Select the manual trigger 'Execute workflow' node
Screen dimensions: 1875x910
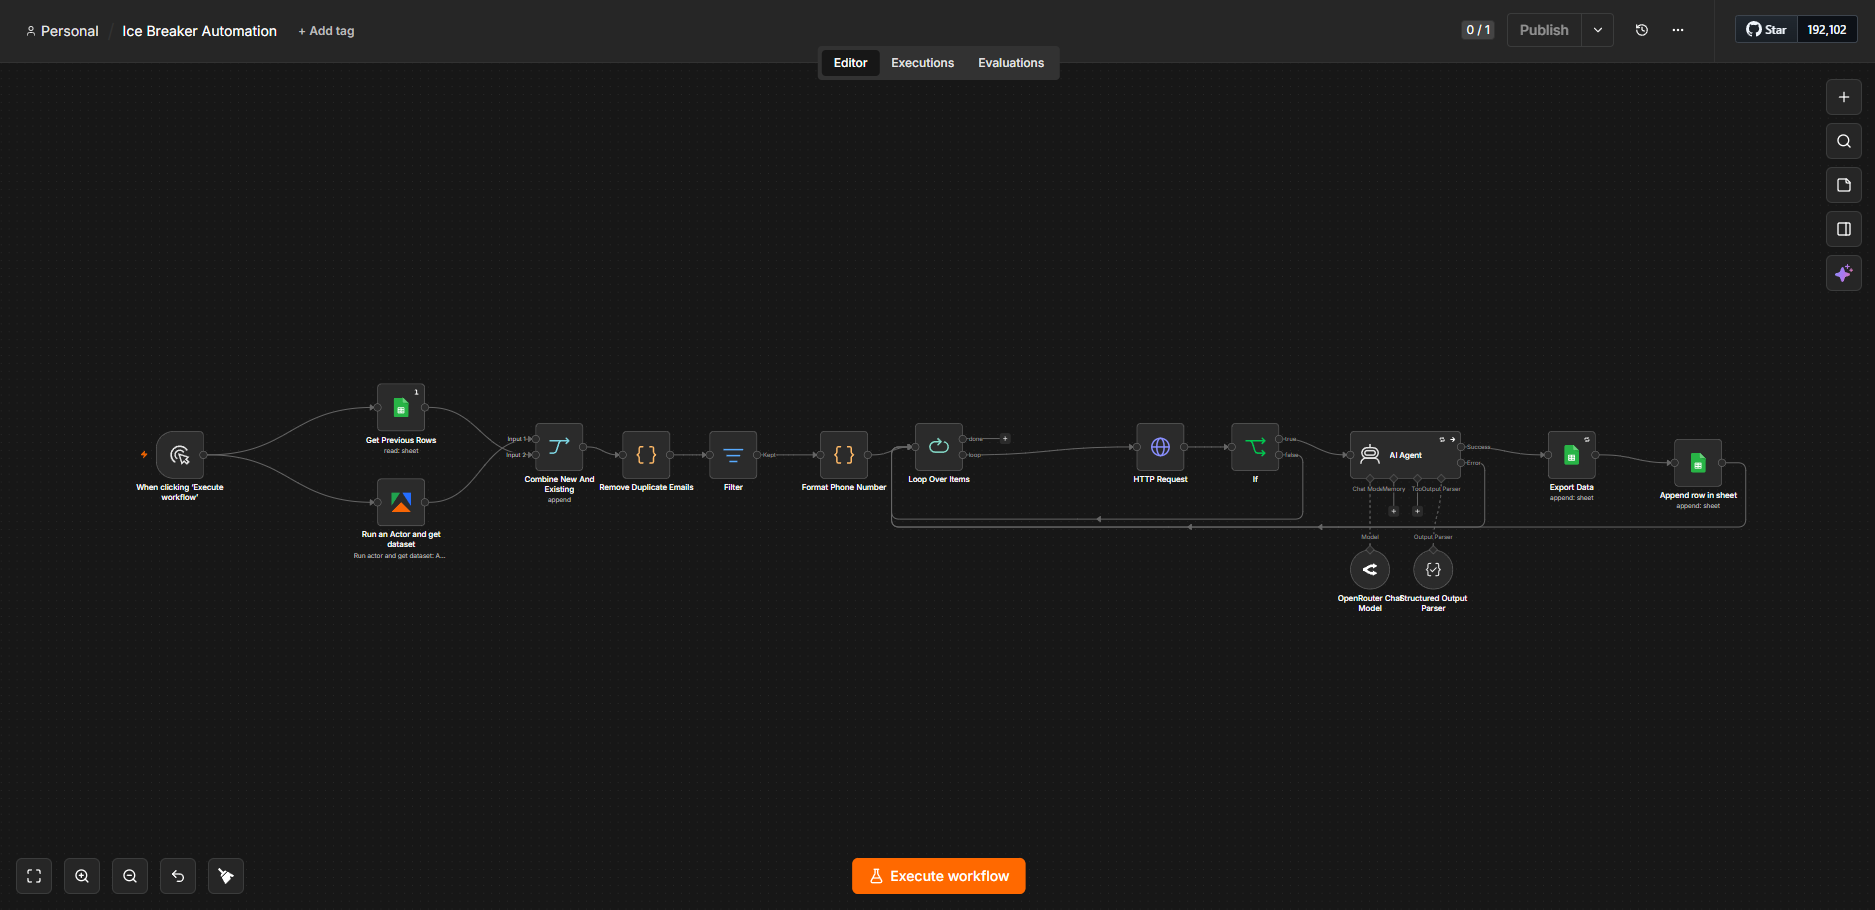coord(180,455)
